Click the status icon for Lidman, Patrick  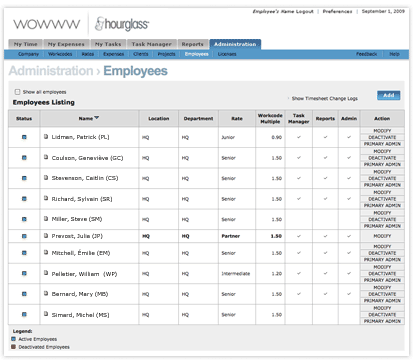tap(24, 137)
